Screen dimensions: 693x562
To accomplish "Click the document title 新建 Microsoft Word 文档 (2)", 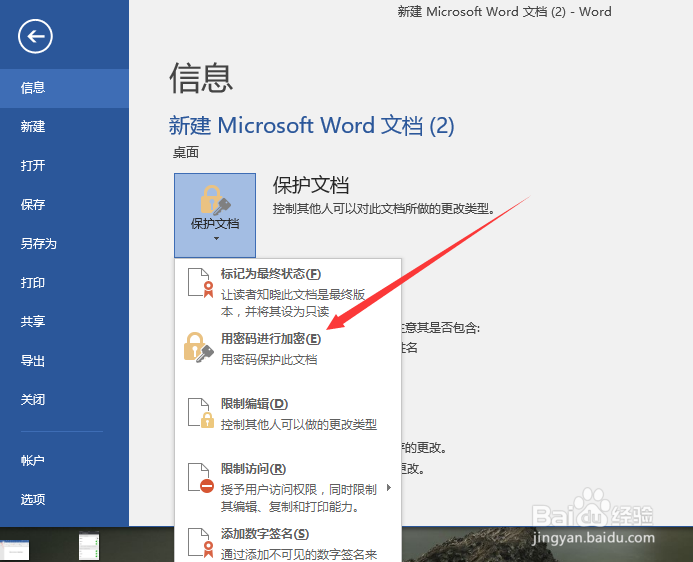I will pyautogui.click(x=312, y=125).
